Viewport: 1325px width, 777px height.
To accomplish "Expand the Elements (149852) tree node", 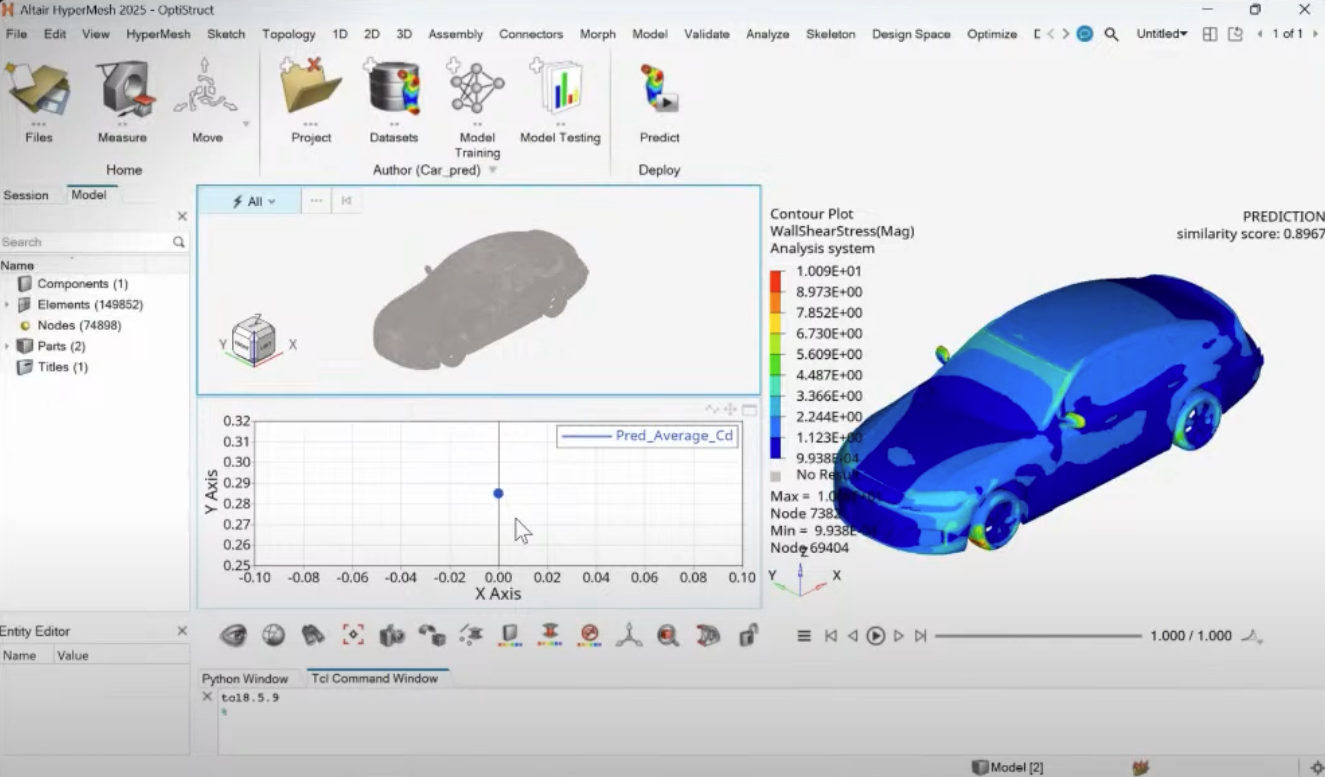I will point(7,305).
